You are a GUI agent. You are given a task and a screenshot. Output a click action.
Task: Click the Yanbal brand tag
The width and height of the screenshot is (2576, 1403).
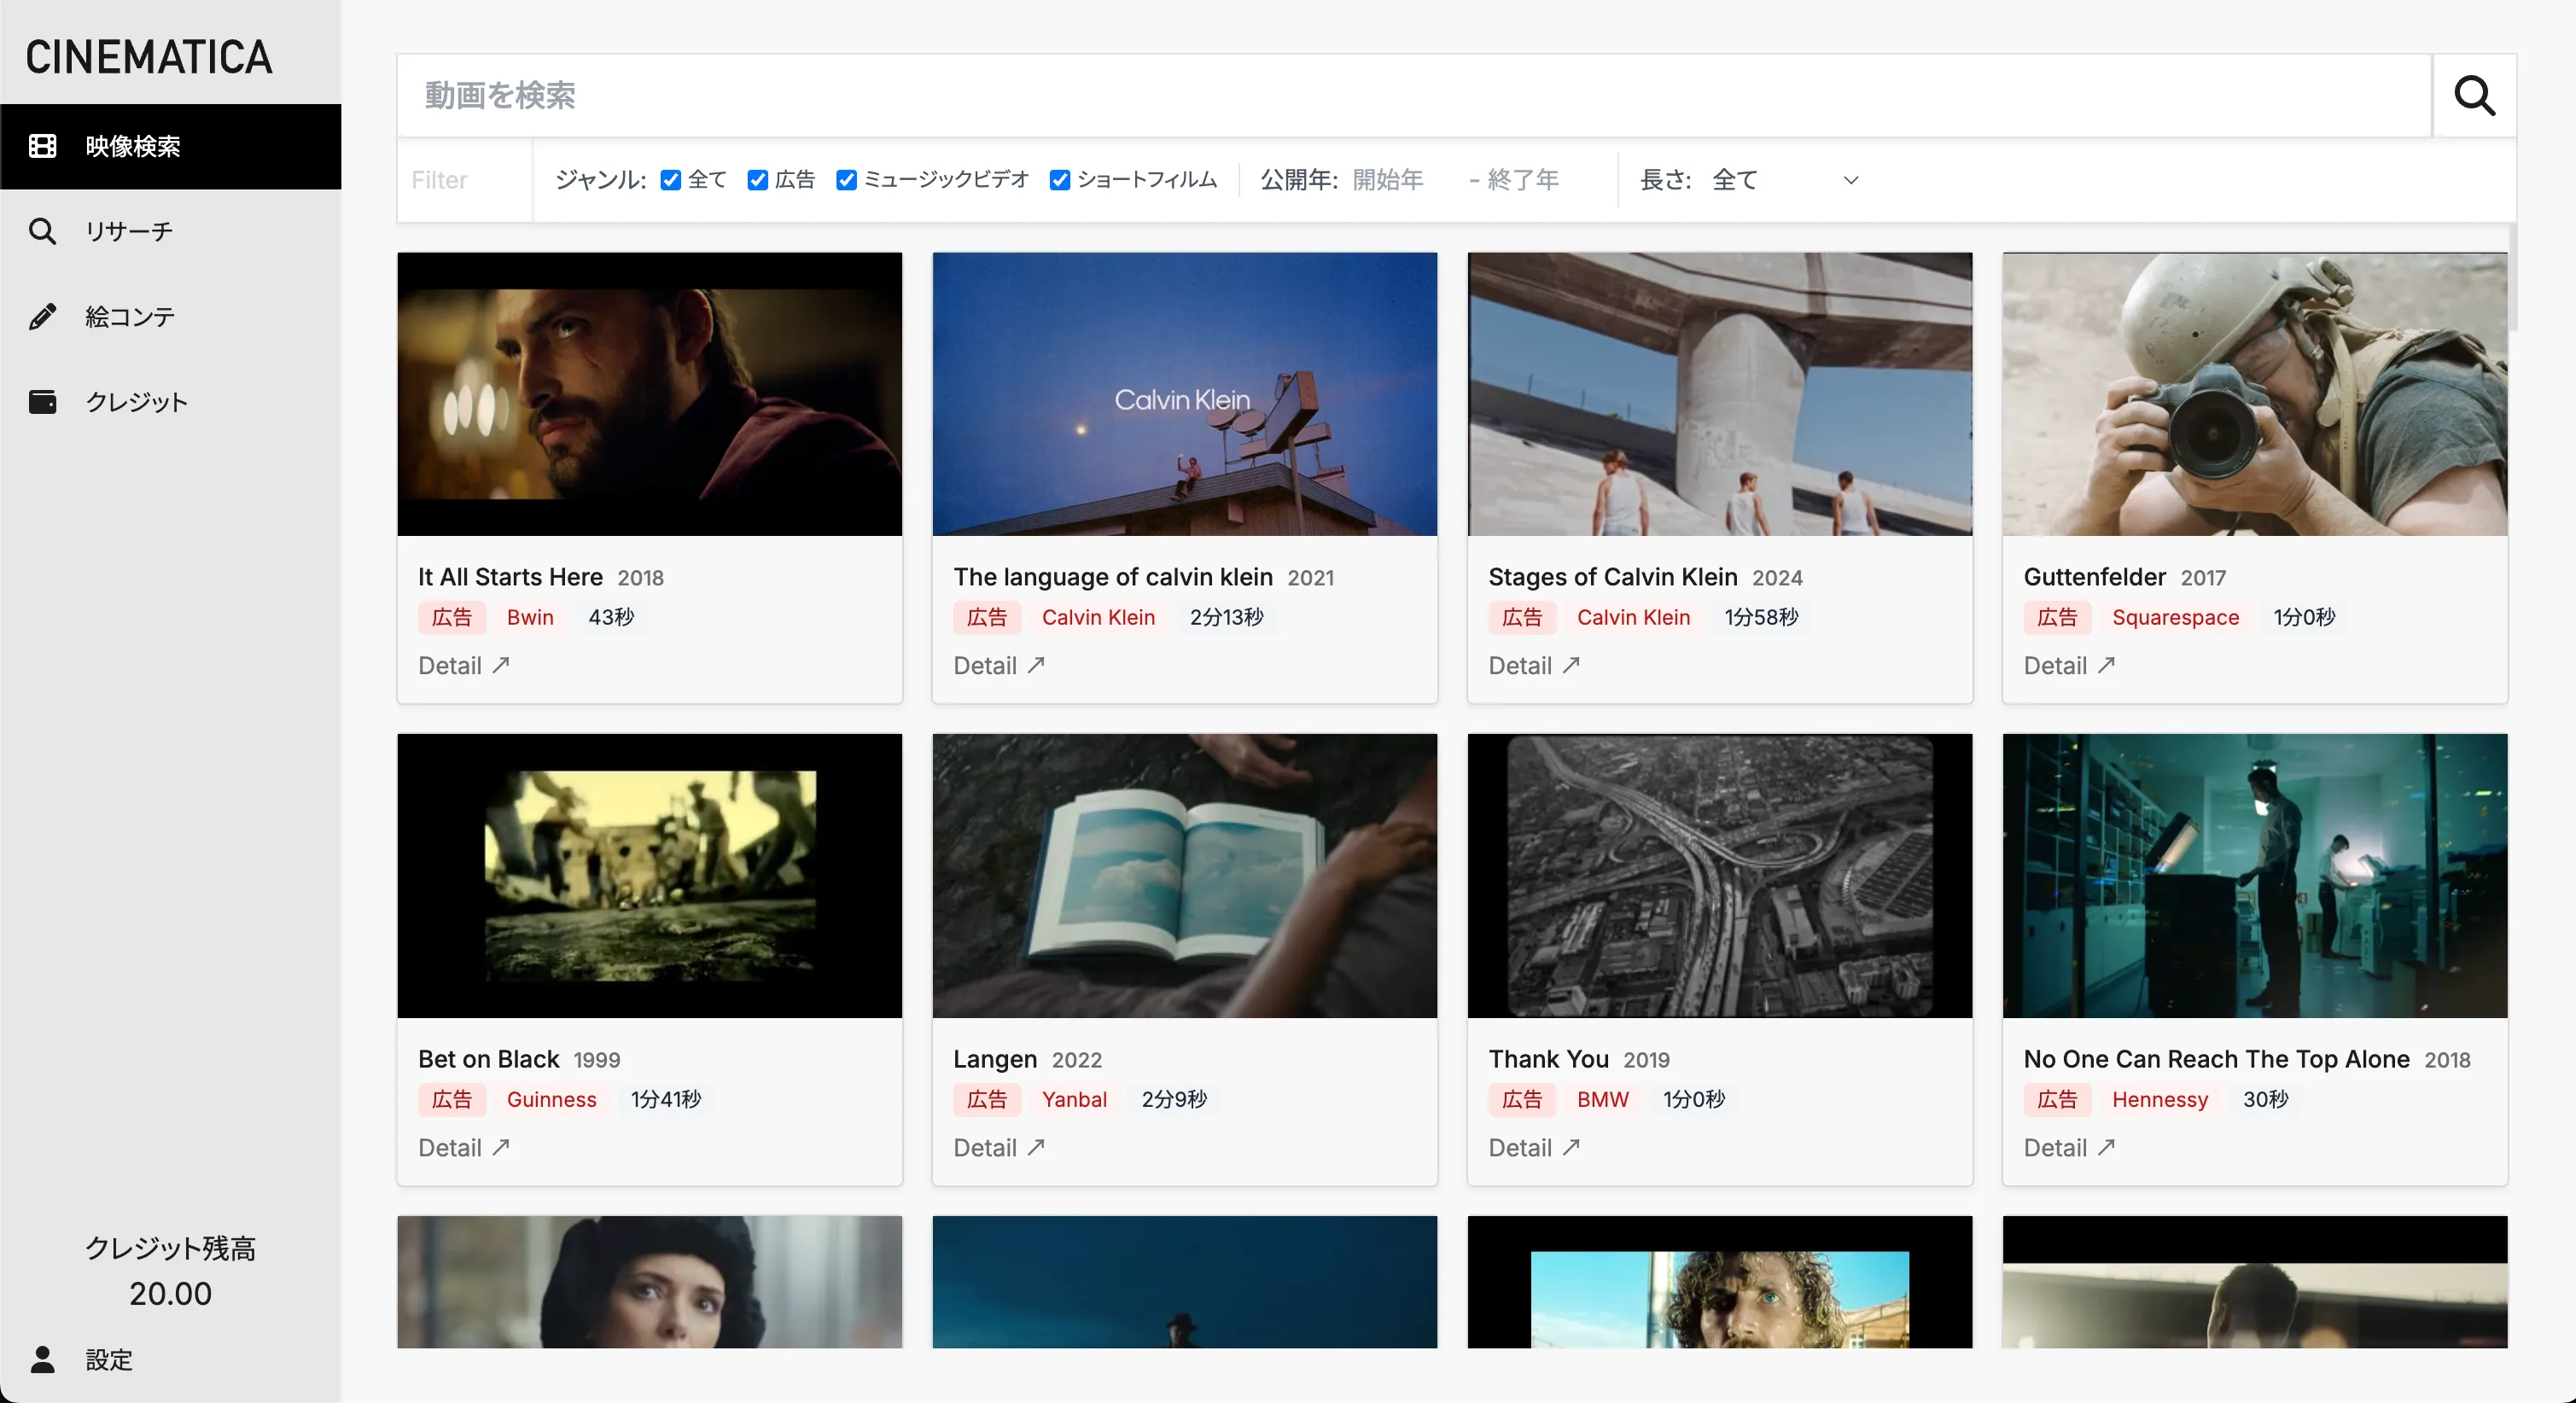click(x=1074, y=1099)
